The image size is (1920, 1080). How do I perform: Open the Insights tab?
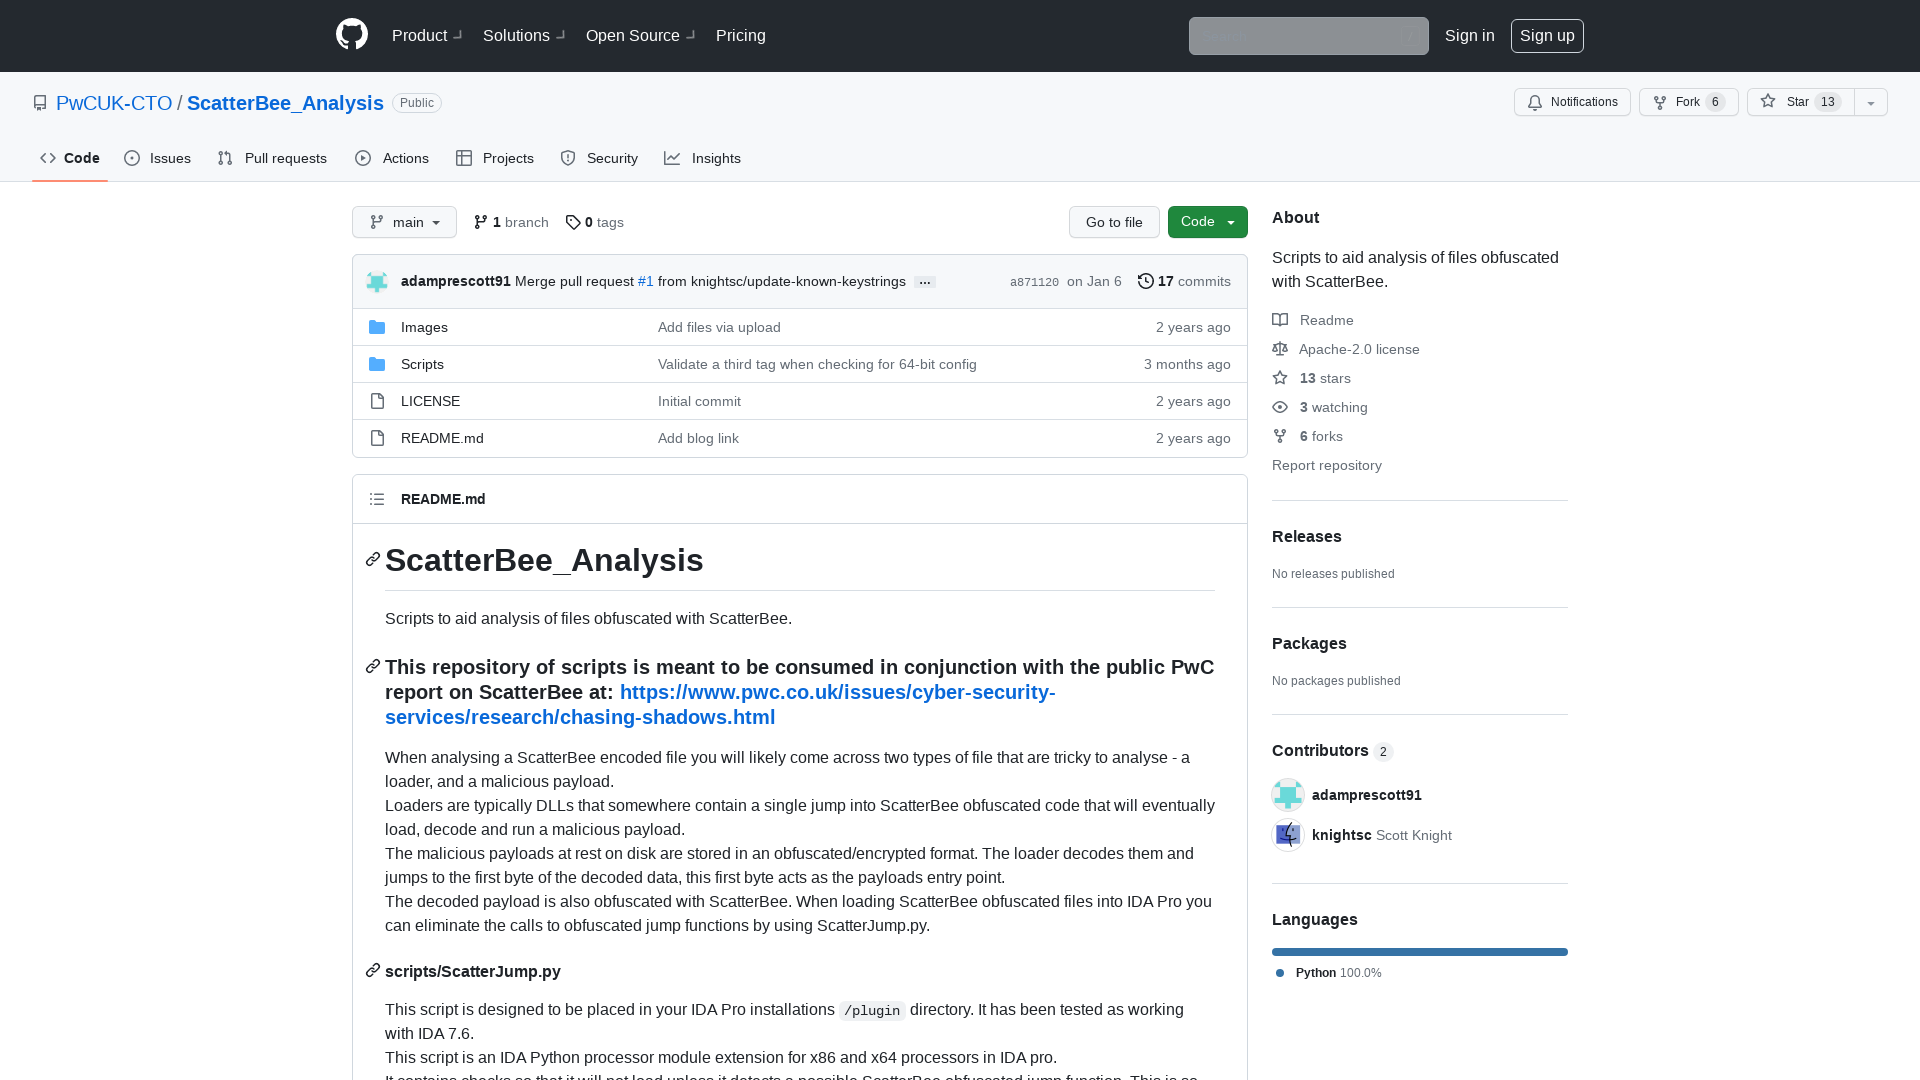703,158
